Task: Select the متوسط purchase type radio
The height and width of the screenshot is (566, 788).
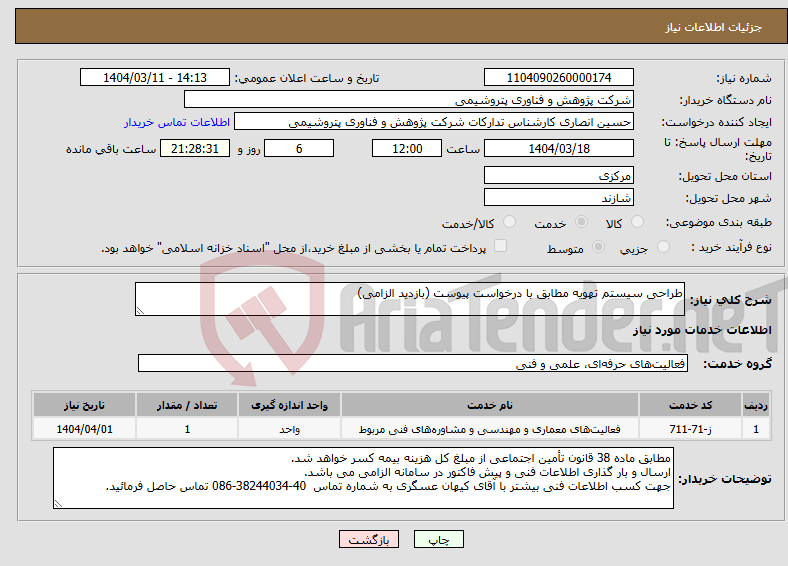Action: point(598,246)
